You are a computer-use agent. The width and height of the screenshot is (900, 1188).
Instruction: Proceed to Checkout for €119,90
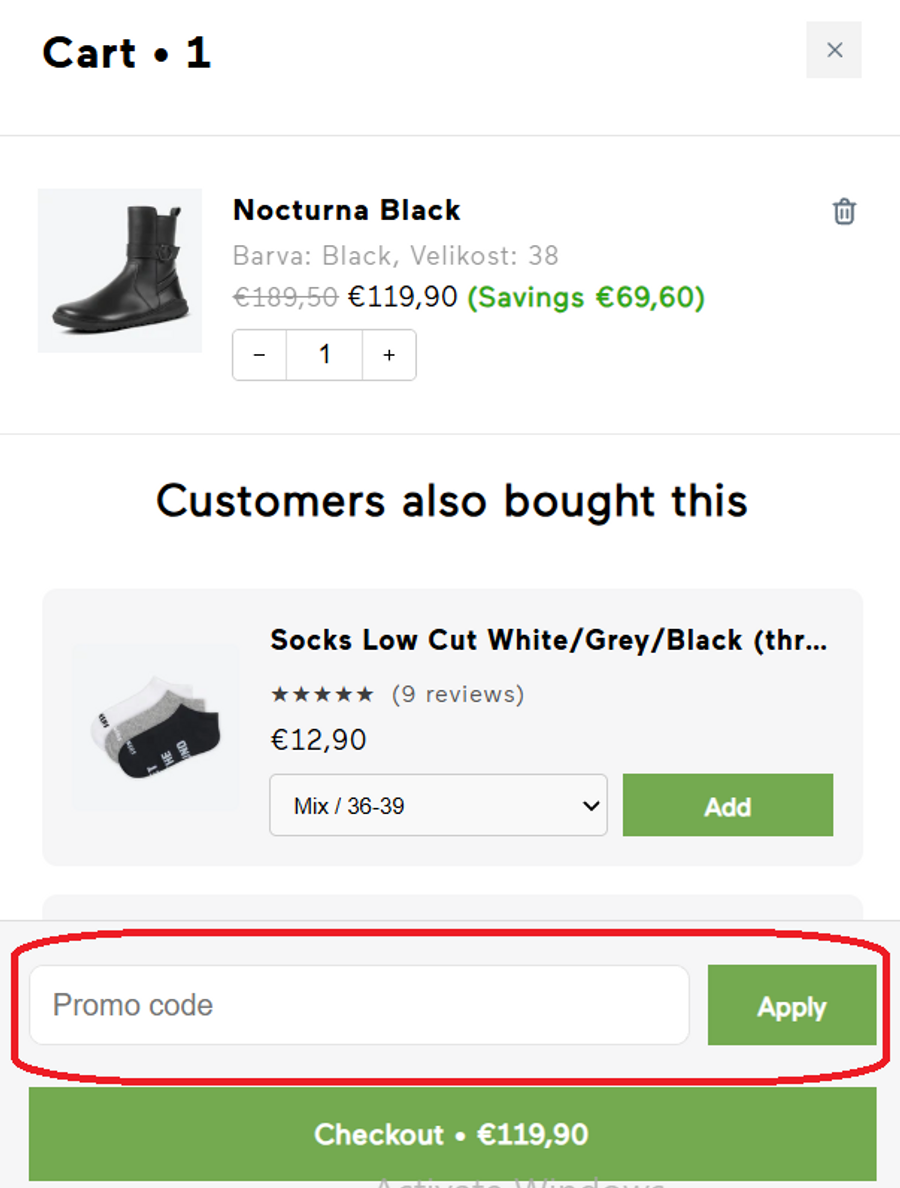[x=452, y=1134]
